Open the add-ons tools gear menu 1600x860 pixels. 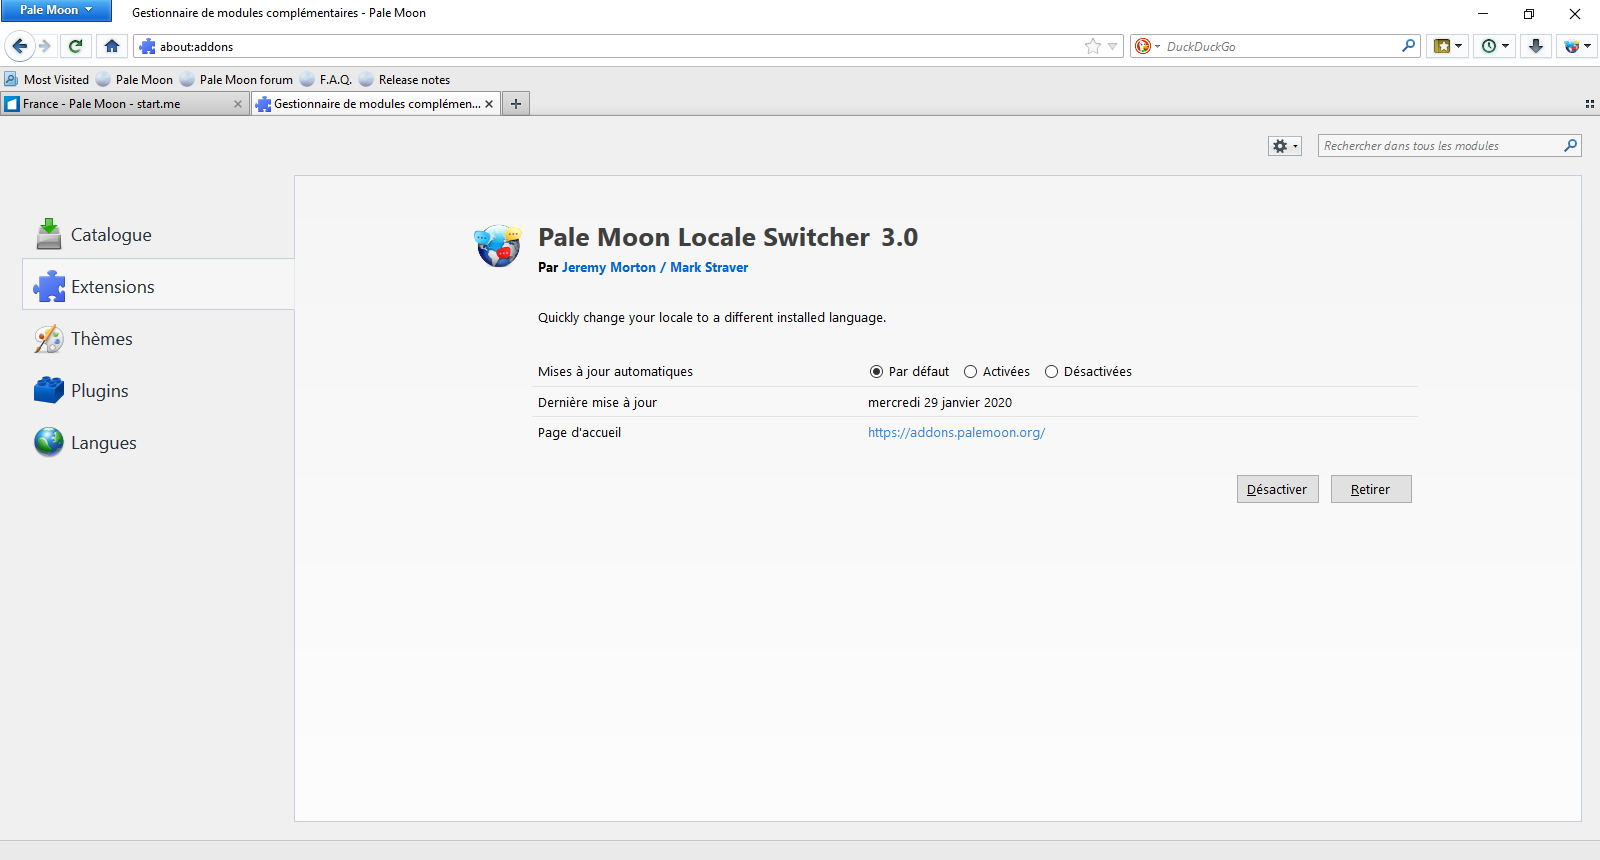click(x=1285, y=146)
